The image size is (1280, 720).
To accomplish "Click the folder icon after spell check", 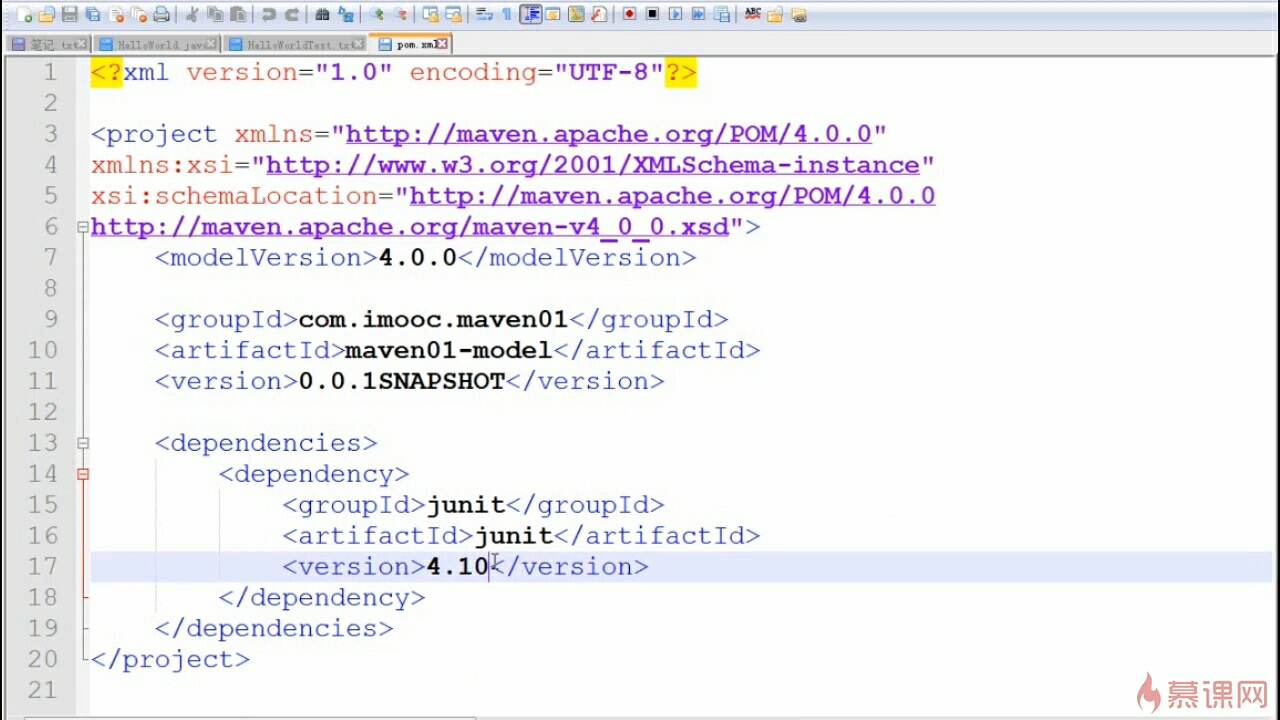I will pyautogui.click(x=775, y=14).
